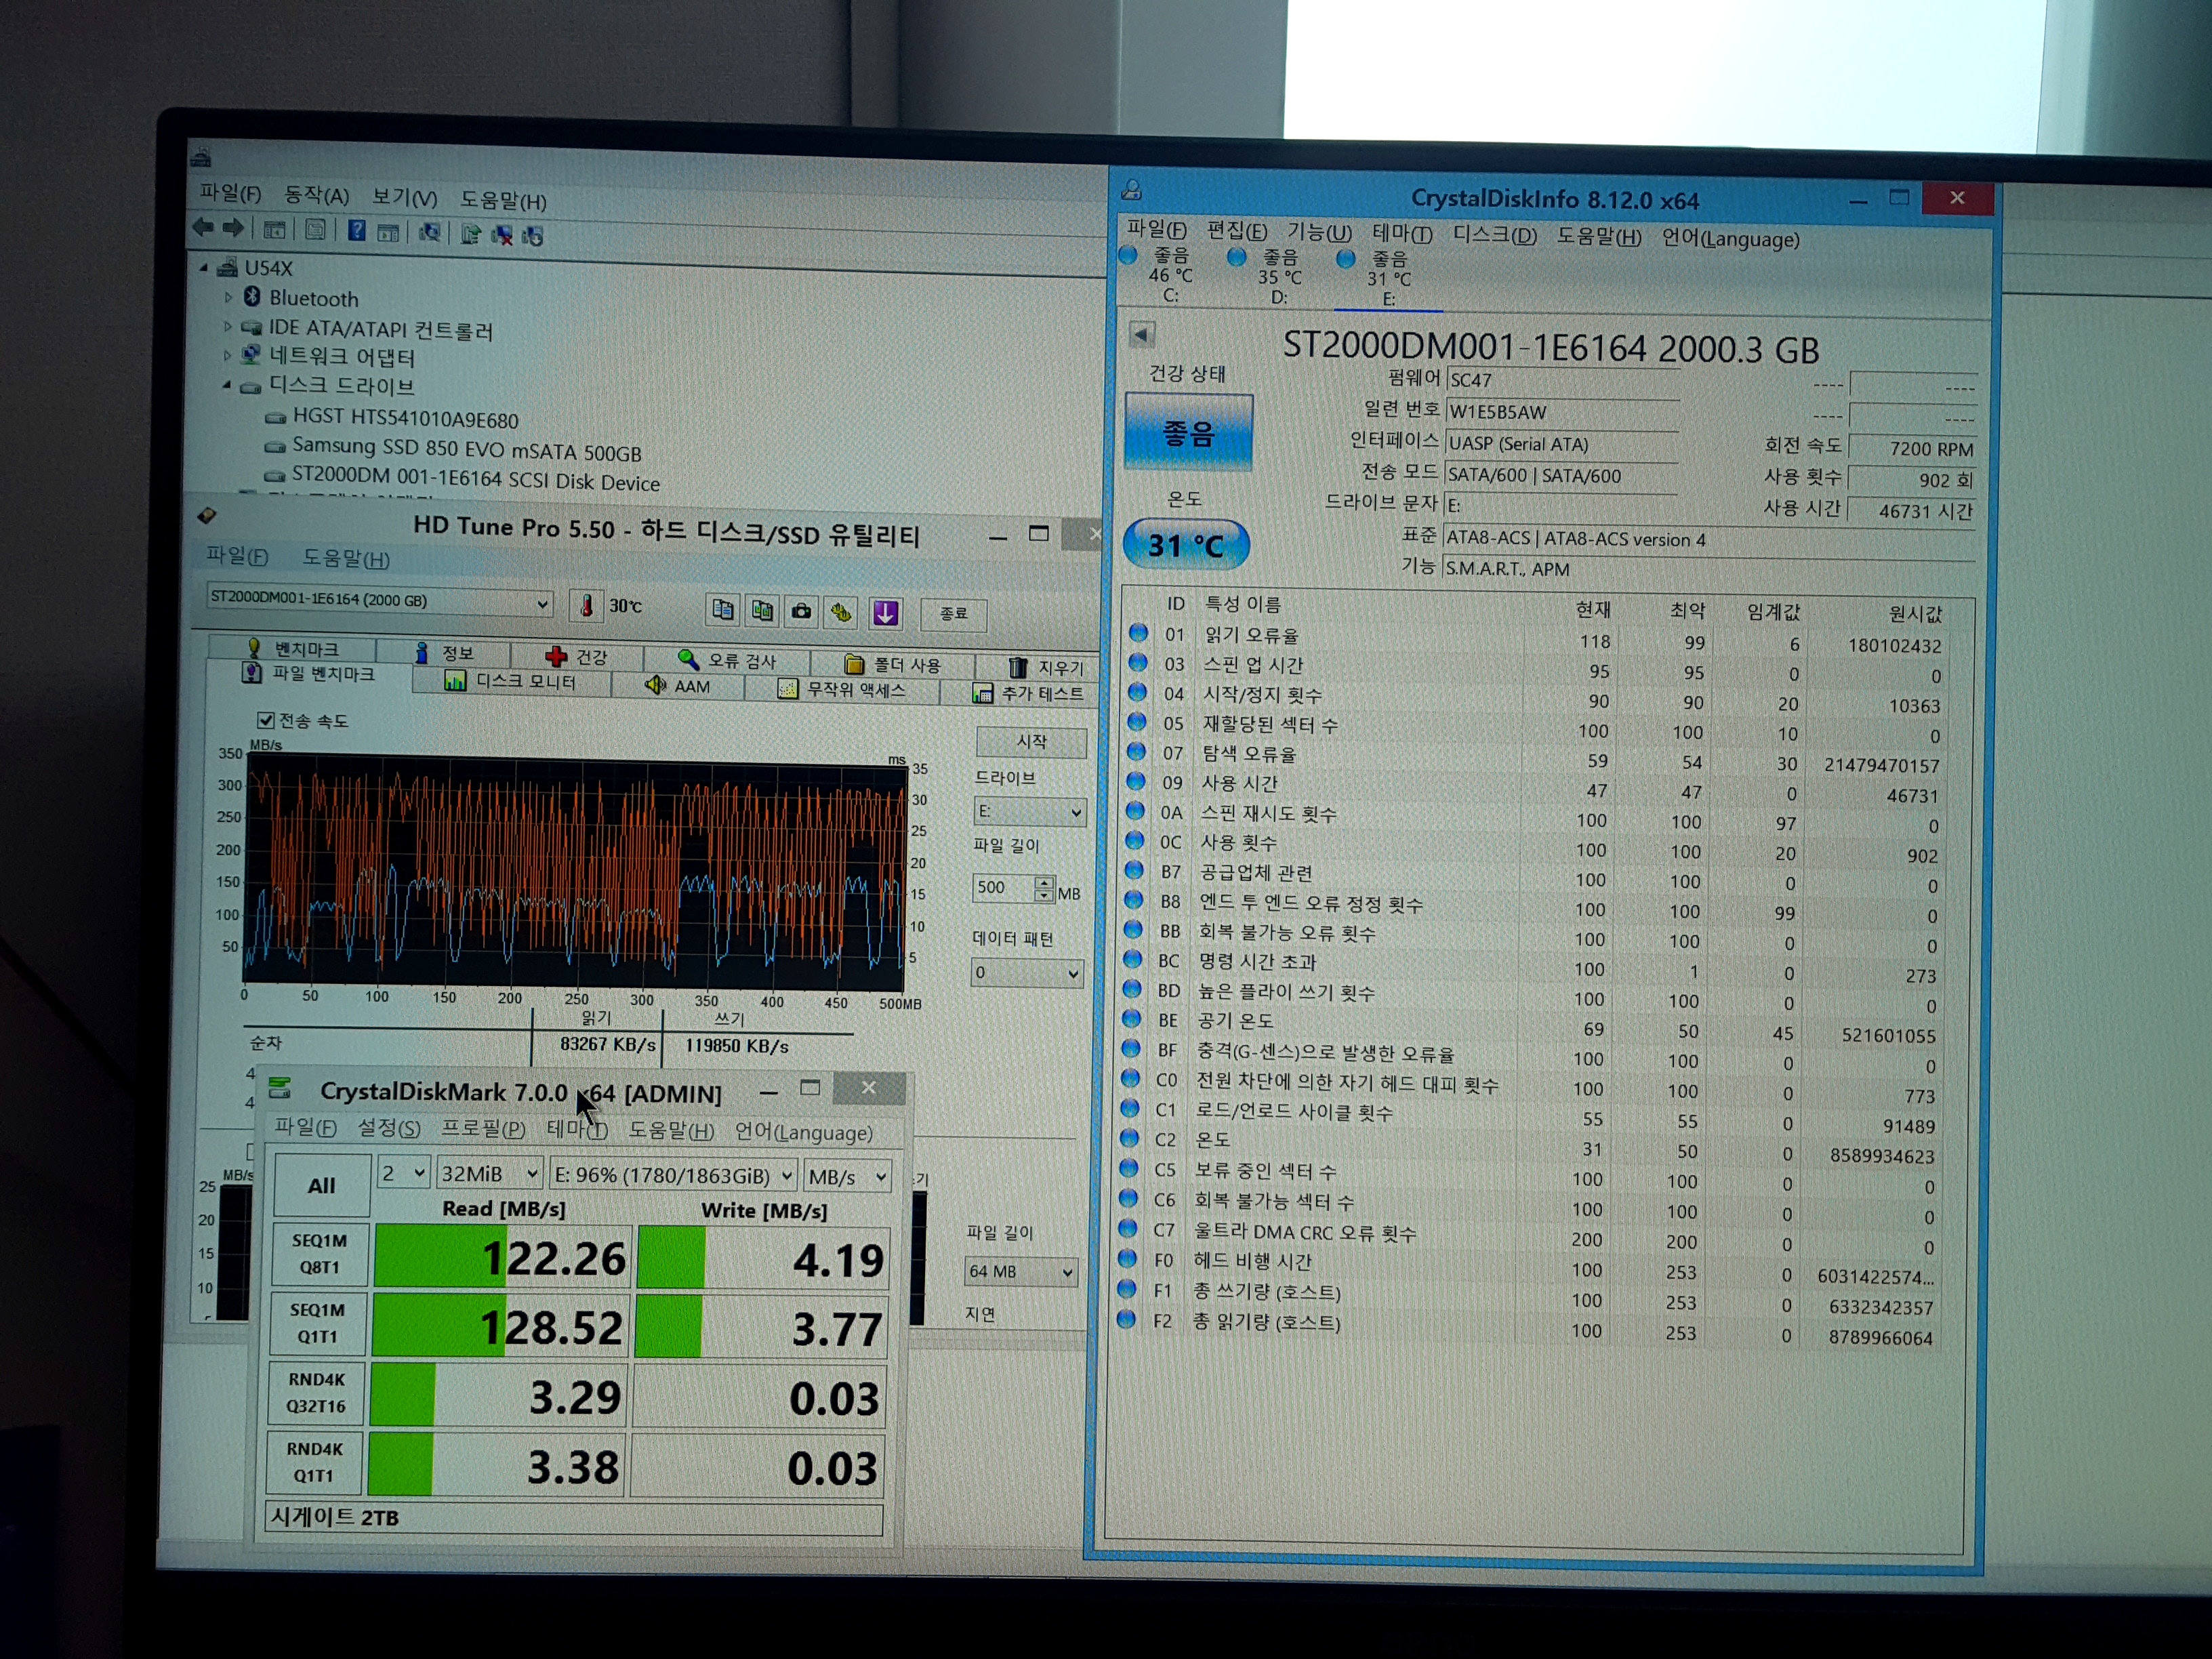Image resolution: width=2212 pixels, height=1659 pixels.
Task: Run the SEQ1M Q8T1 test
Action: 320,1254
